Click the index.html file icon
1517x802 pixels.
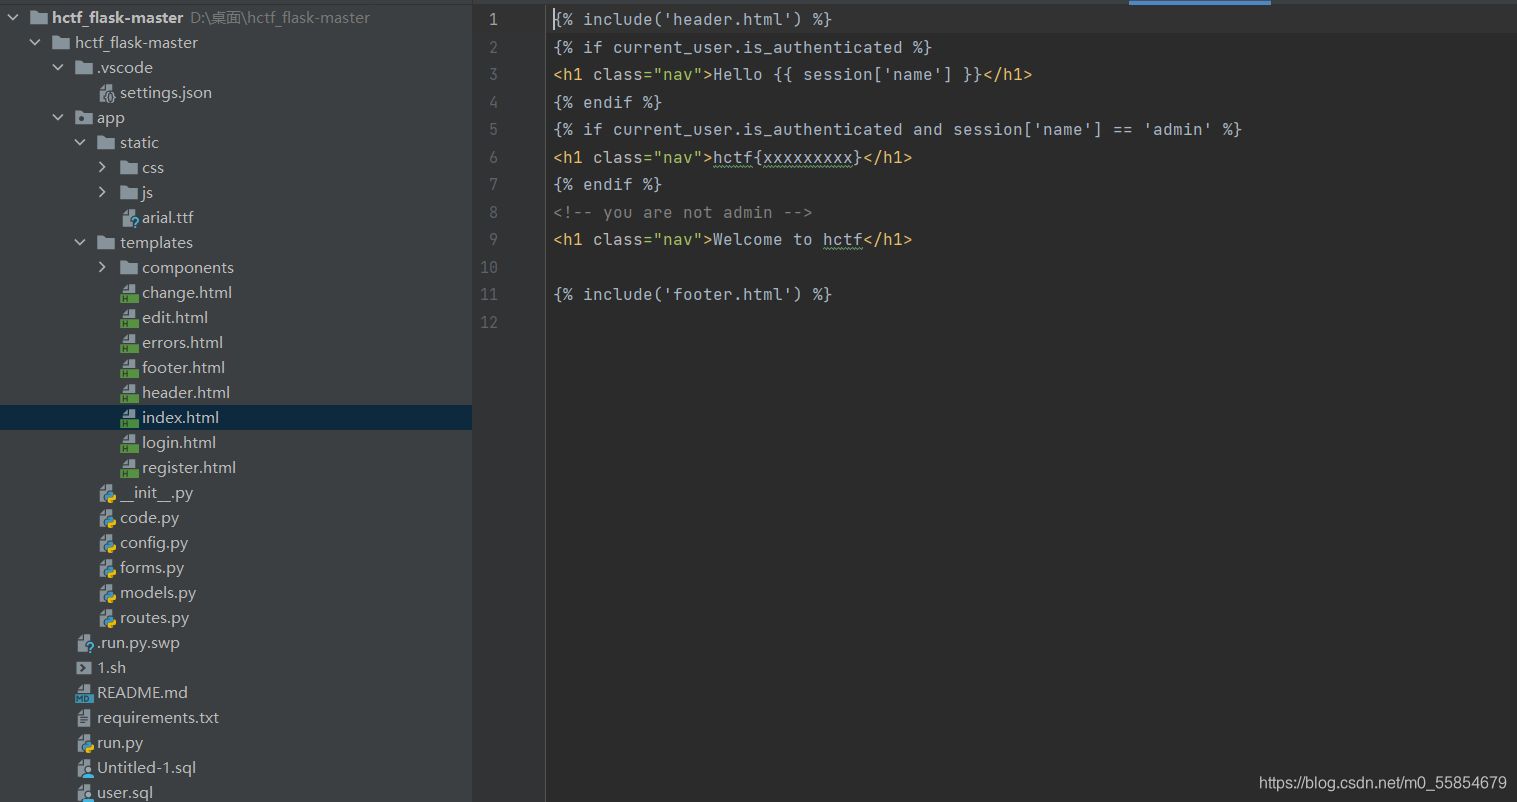click(129, 418)
